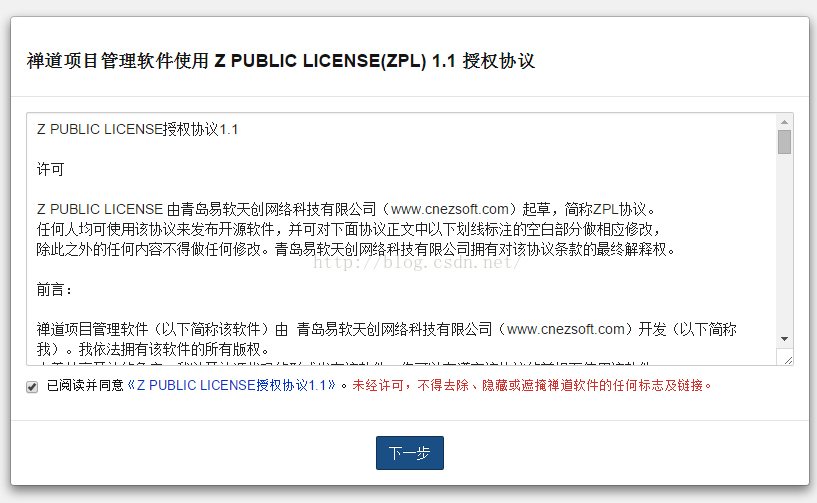Click the line 我）。我依法拥有该软件的所有版权。
This screenshot has width=817, height=503.
pos(155,349)
